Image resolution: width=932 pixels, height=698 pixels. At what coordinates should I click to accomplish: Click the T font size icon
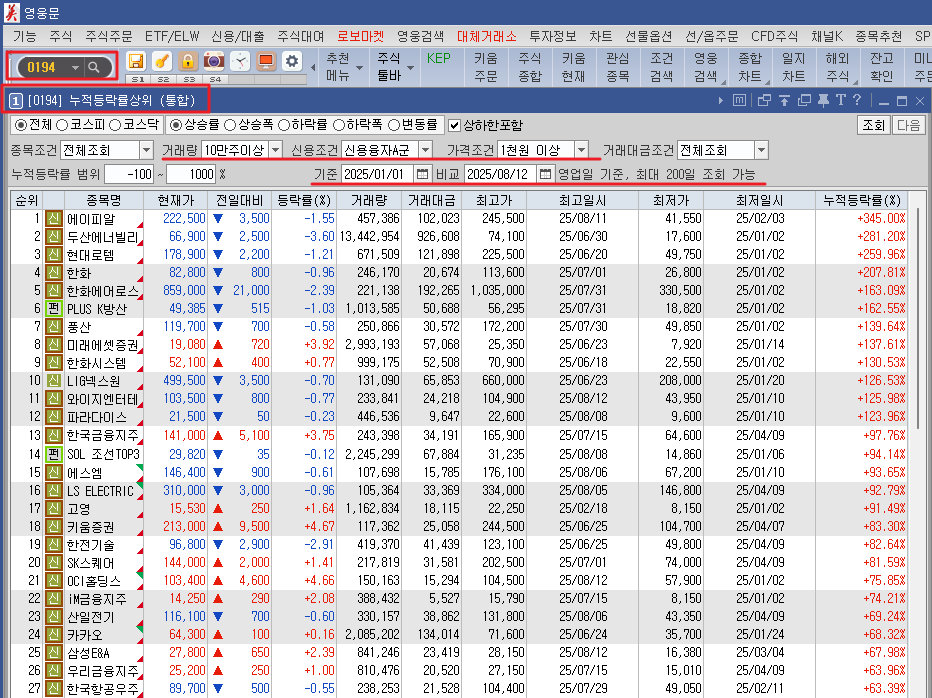tap(840, 100)
